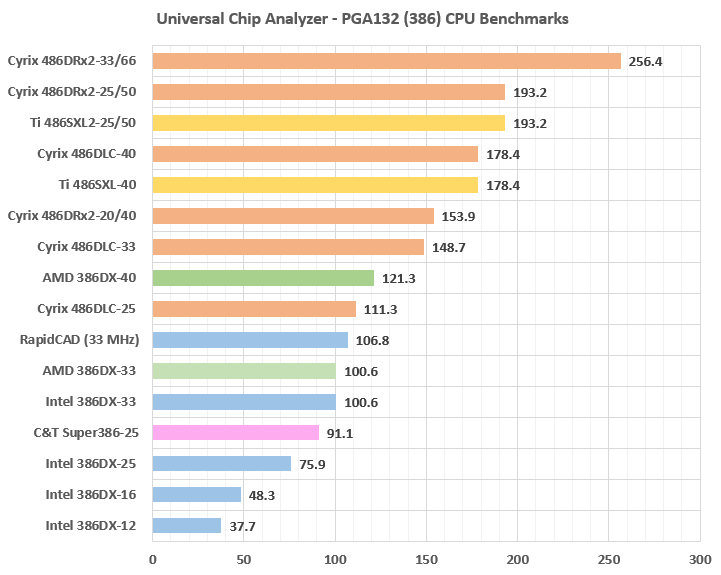
Task: Click the 48.3 data value
Action: click(262, 495)
